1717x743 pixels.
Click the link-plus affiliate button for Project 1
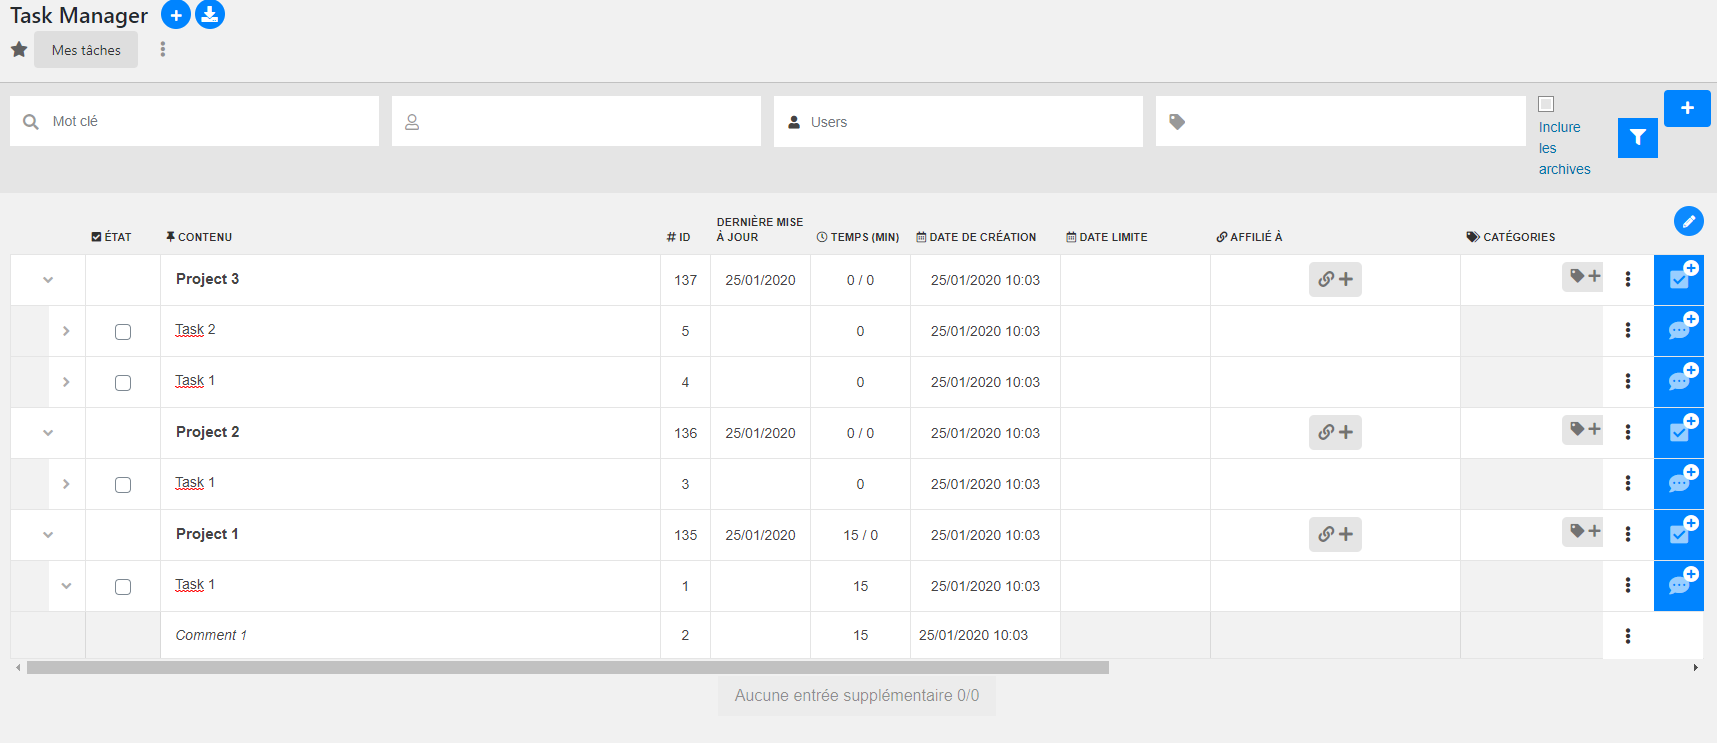click(x=1335, y=535)
